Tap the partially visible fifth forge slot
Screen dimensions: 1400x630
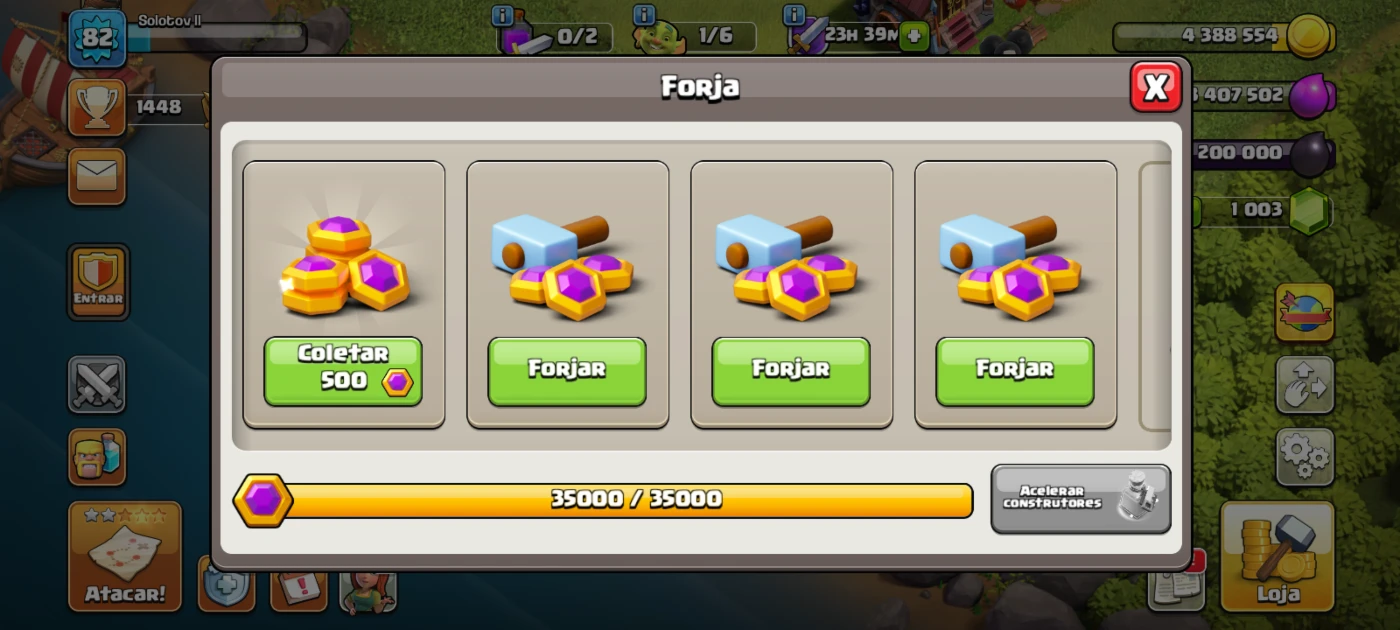[1155, 294]
